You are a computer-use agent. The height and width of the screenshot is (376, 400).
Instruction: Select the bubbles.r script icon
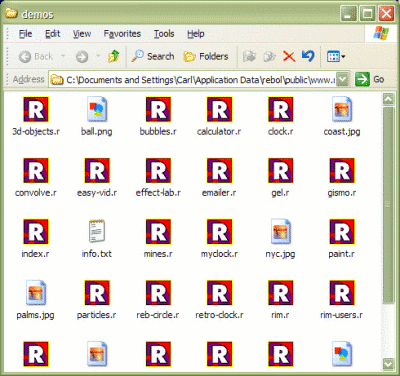158,109
